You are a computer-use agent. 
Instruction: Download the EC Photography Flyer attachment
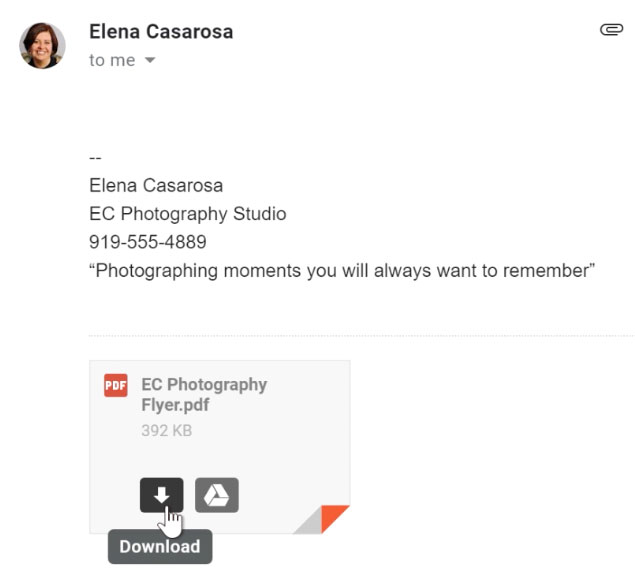click(x=161, y=494)
